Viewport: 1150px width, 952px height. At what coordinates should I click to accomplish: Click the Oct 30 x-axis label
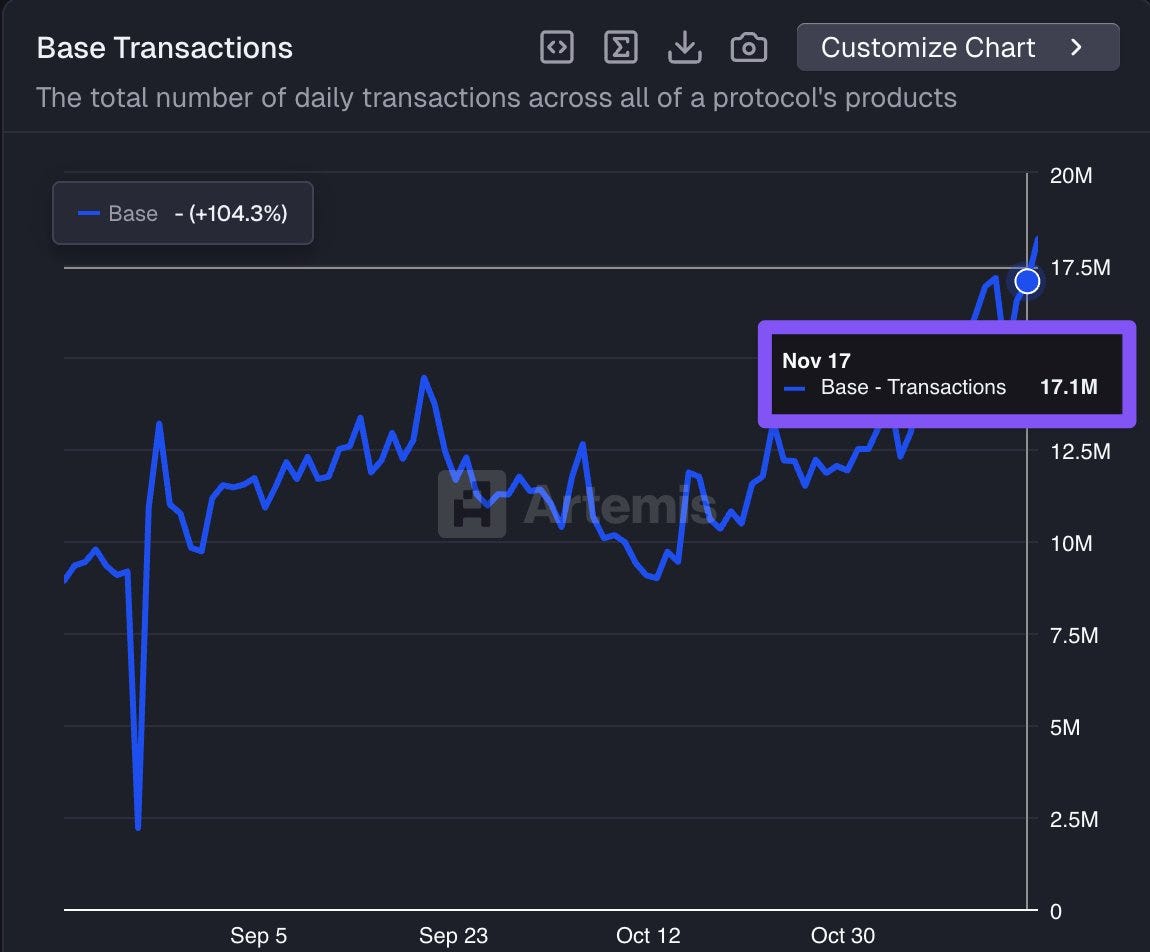click(x=843, y=936)
